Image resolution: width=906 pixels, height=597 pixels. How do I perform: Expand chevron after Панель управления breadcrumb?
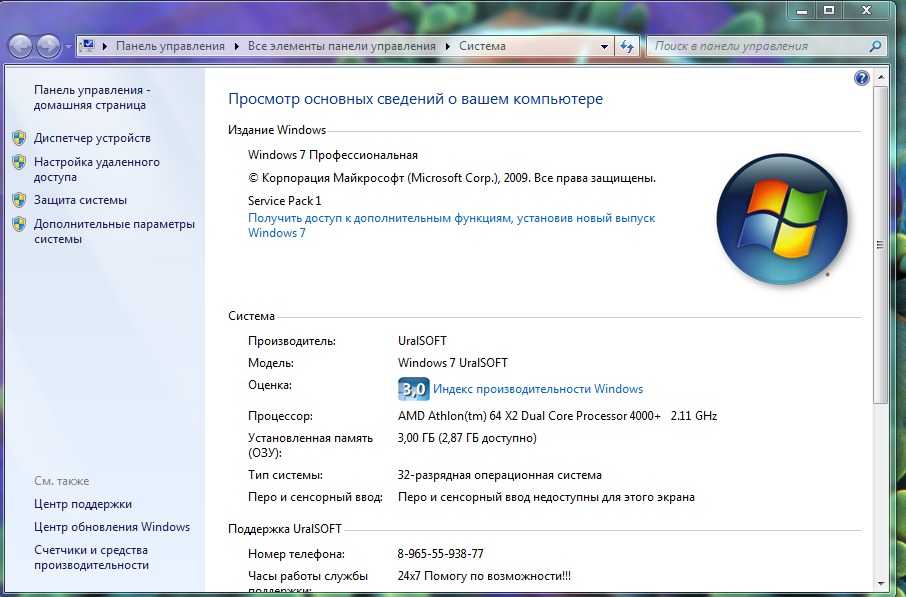[x=236, y=46]
